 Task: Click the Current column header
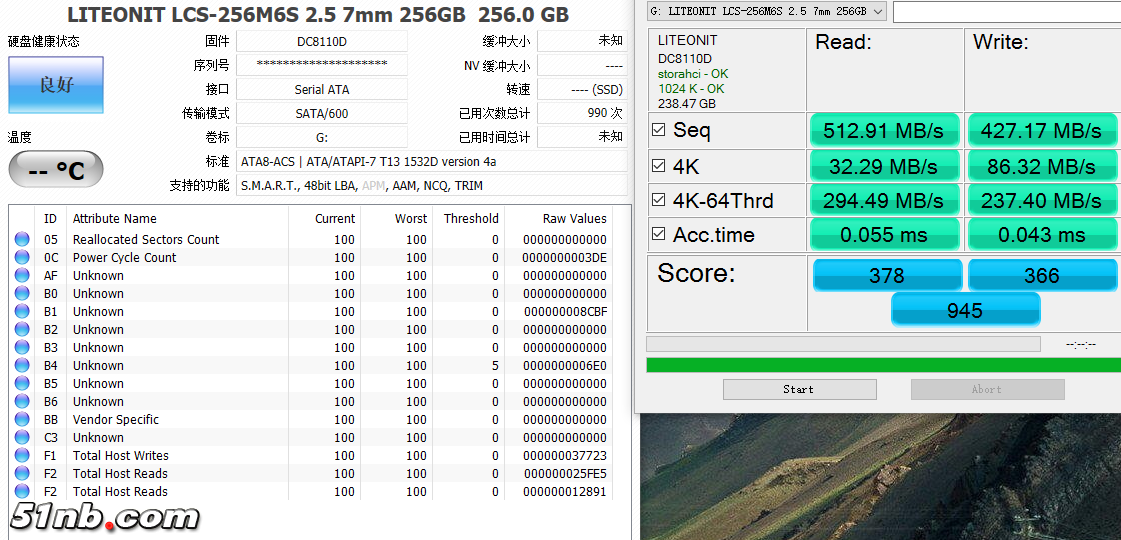335,219
